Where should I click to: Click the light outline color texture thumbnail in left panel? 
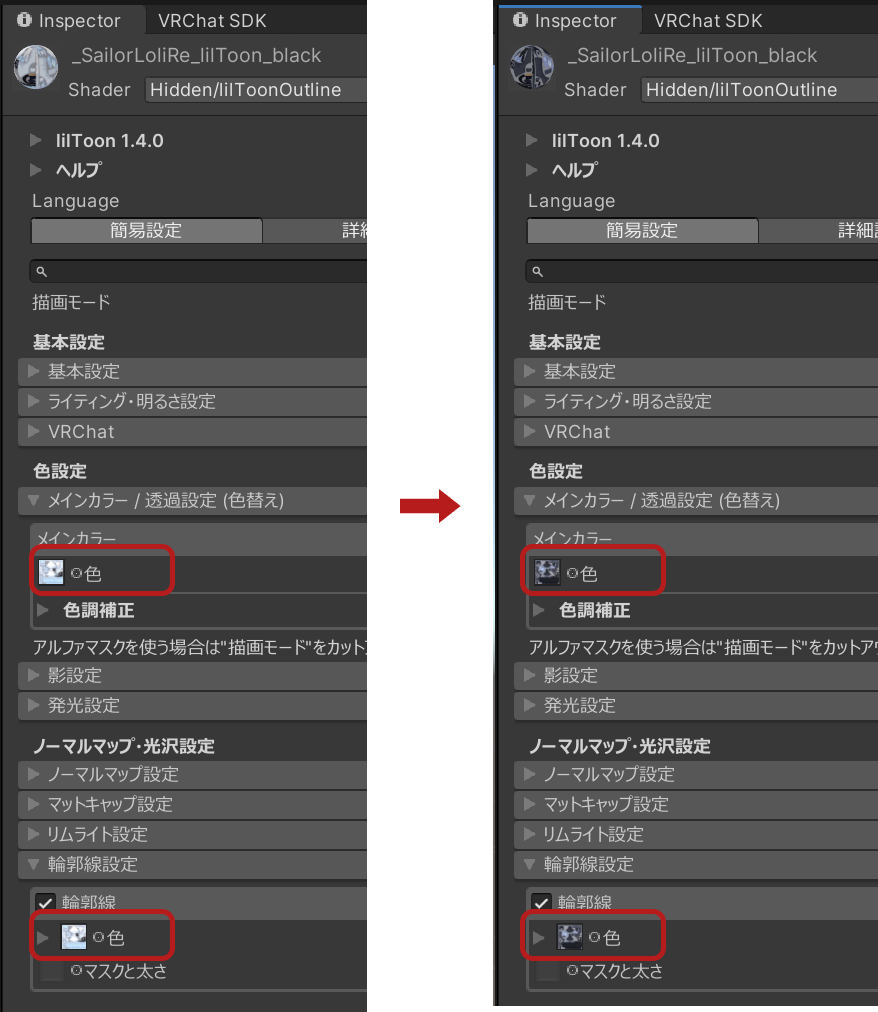[x=74, y=936]
